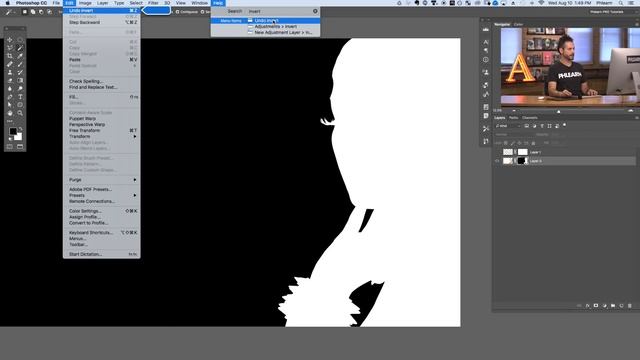Select the Pen tool
640x360 pixels.
[10, 97]
